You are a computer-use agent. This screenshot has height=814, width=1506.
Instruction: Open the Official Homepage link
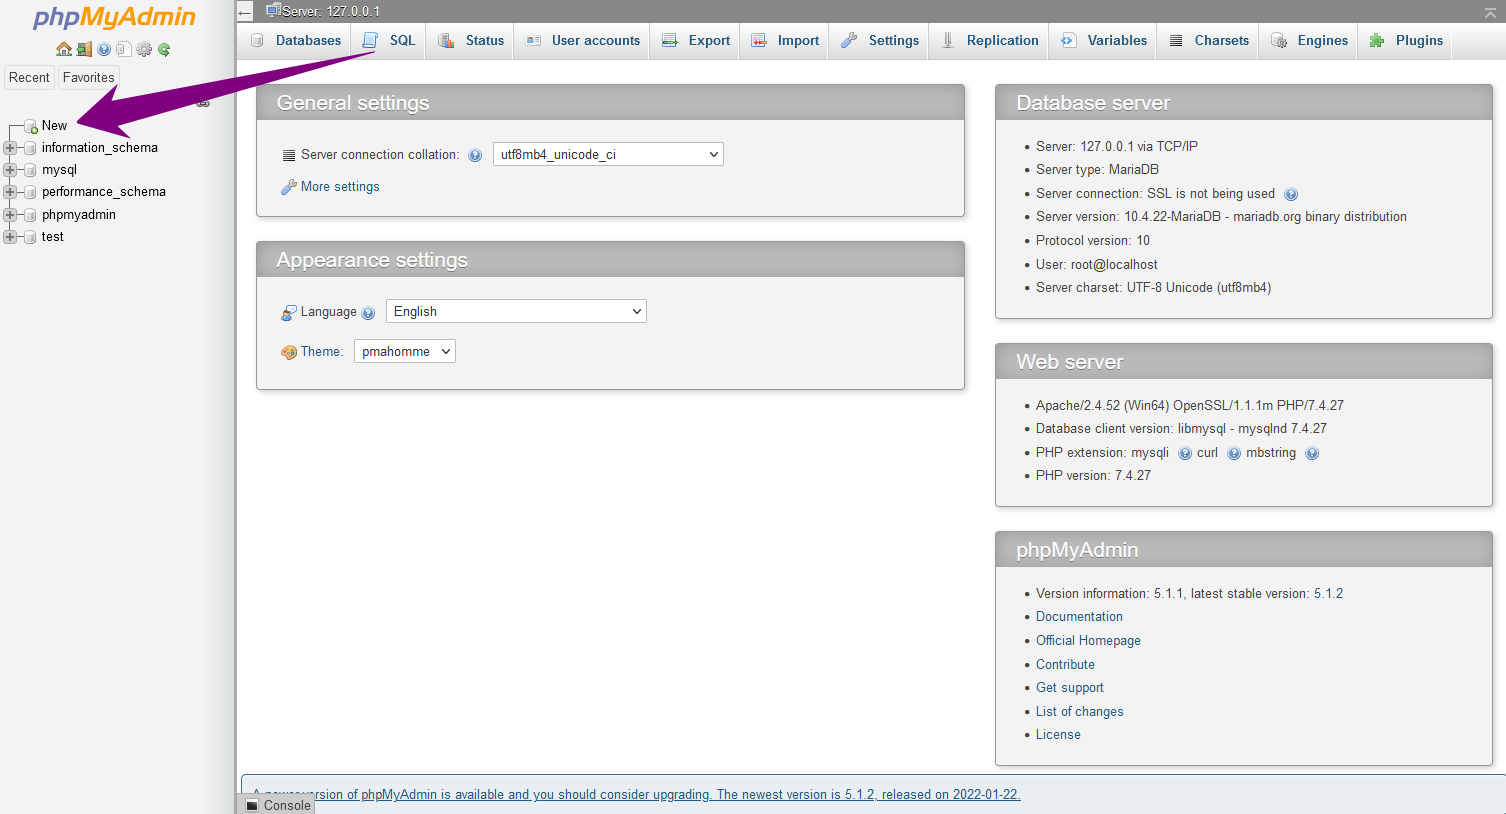pyautogui.click(x=1088, y=641)
